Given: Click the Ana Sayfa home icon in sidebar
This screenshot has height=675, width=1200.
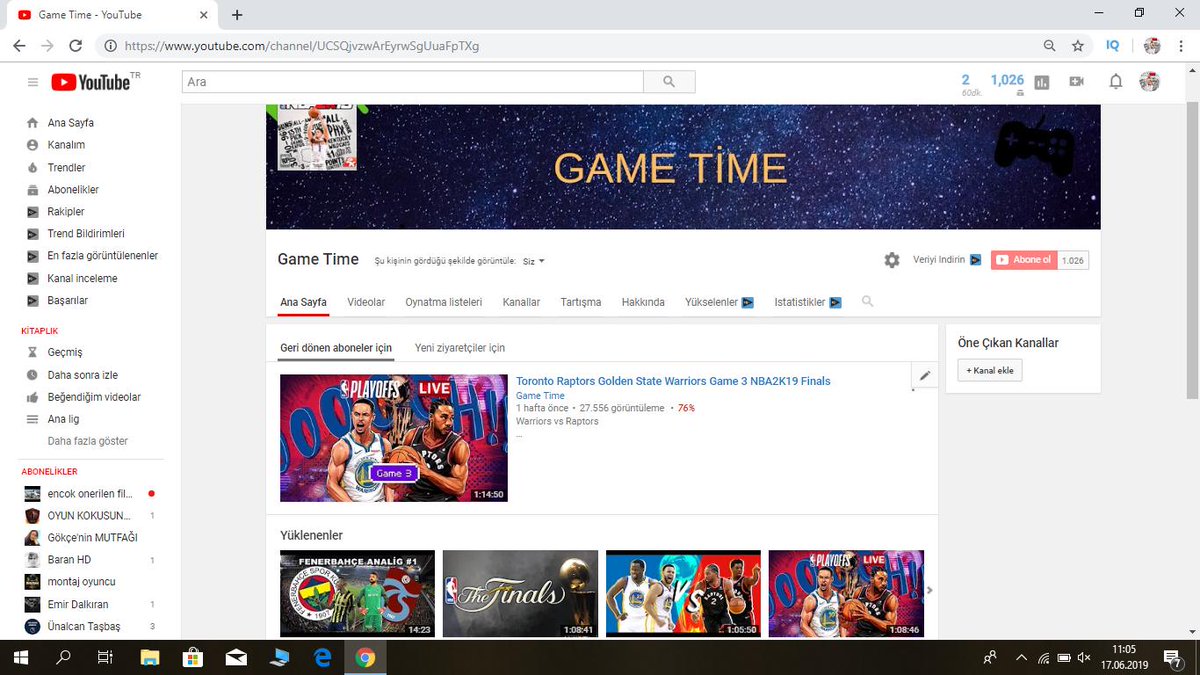Looking at the screenshot, I should [x=32, y=123].
